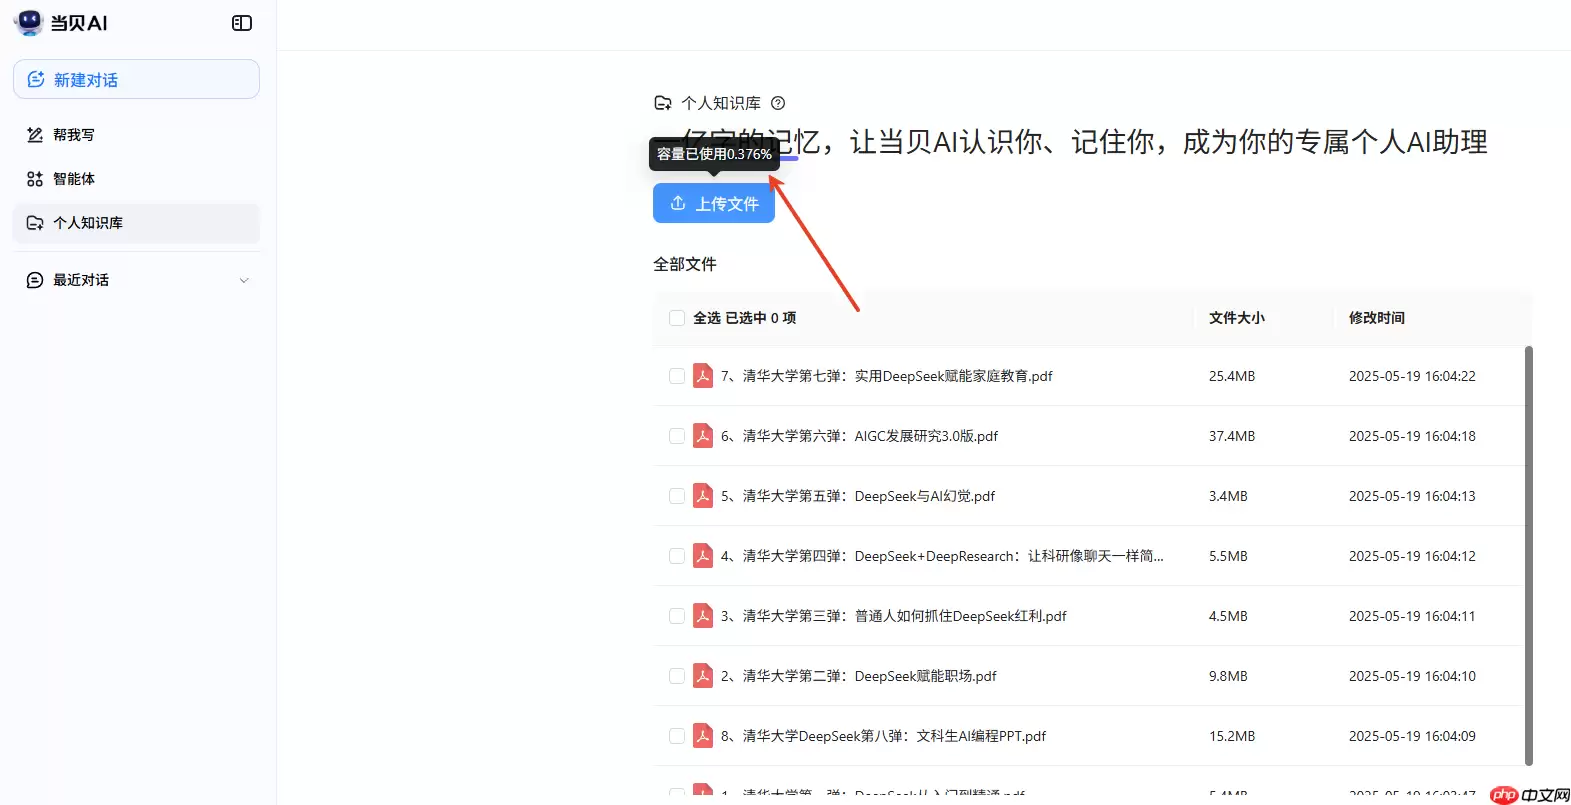The width and height of the screenshot is (1571, 805).
Task: Click the 修改时间 column header
Action: [1377, 318]
